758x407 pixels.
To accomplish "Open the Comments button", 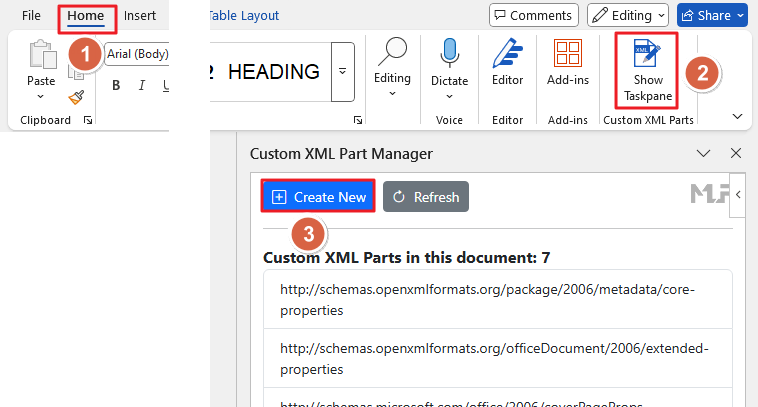I will click(534, 15).
